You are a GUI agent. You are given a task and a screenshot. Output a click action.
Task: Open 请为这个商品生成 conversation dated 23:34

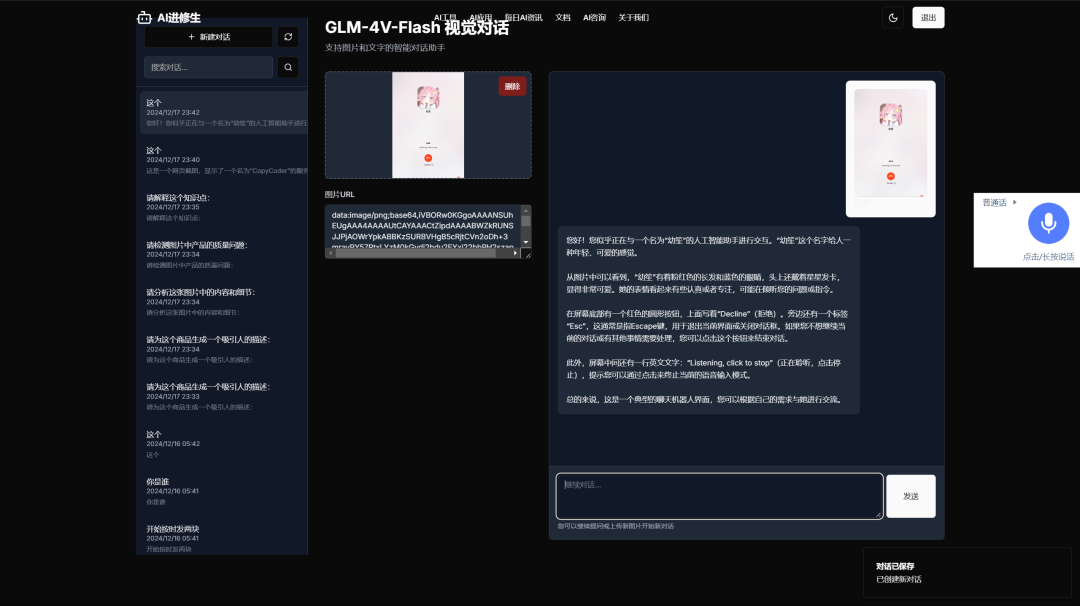coord(224,349)
